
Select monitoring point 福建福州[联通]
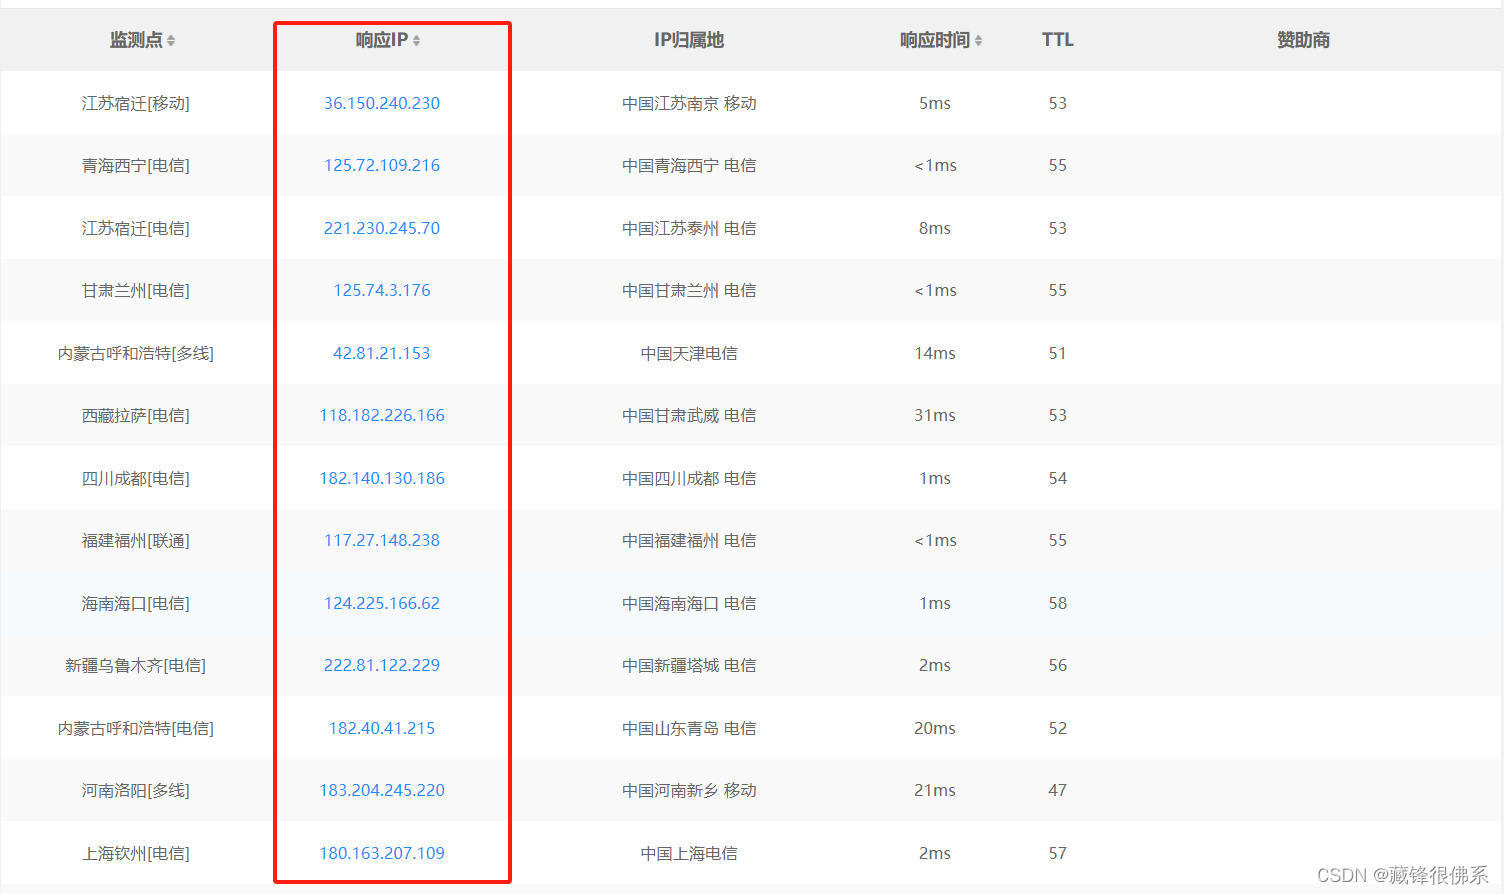click(x=136, y=540)
